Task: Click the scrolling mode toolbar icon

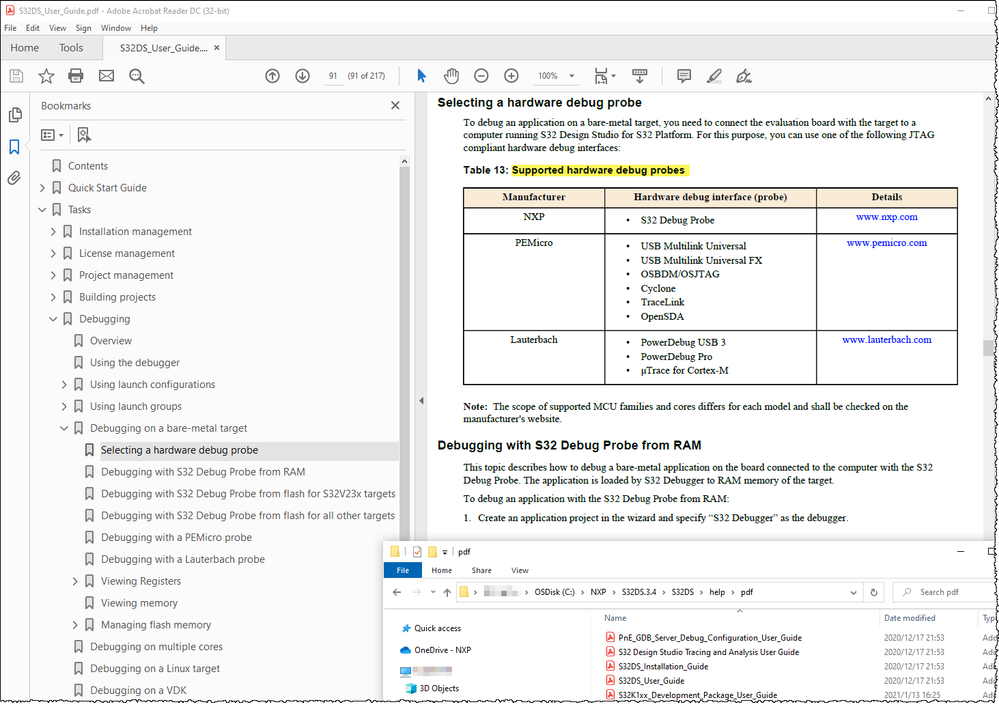Action: point(640,76)
